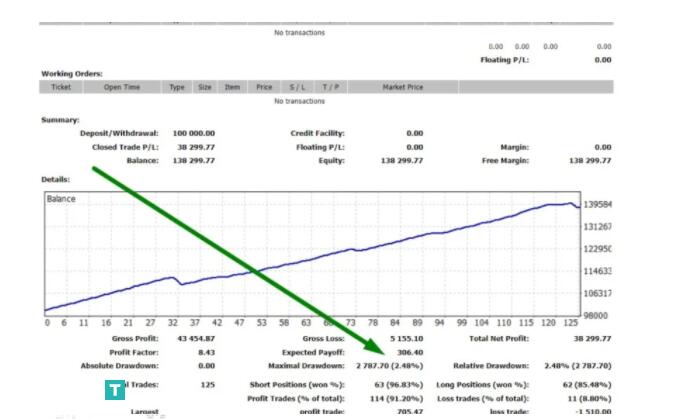Click the Summary section heading

click(60, 120)
